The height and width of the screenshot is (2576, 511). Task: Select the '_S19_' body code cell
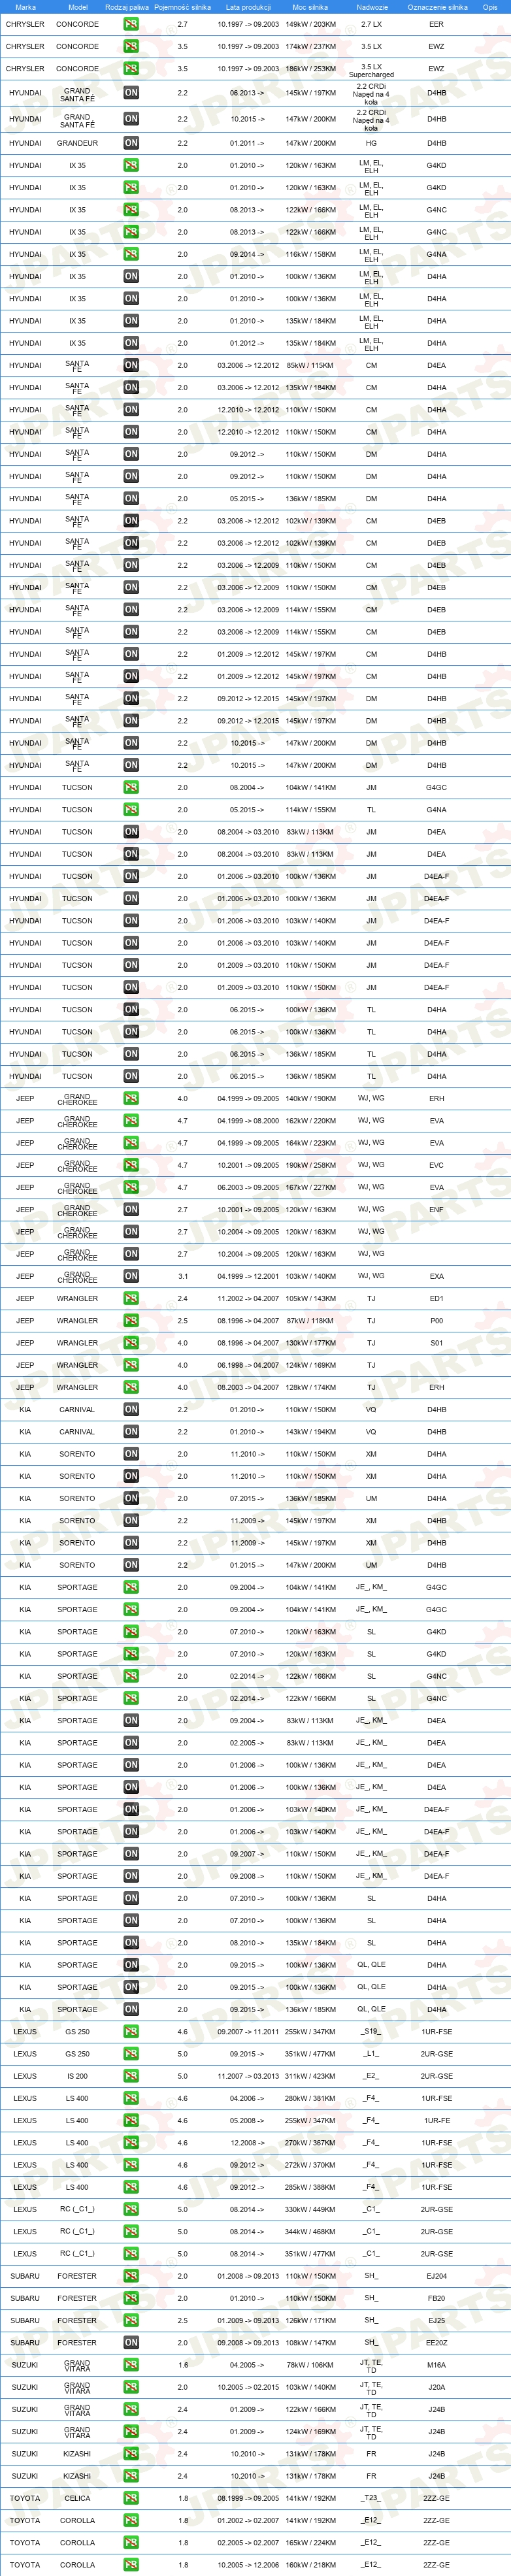[371, 2032]
